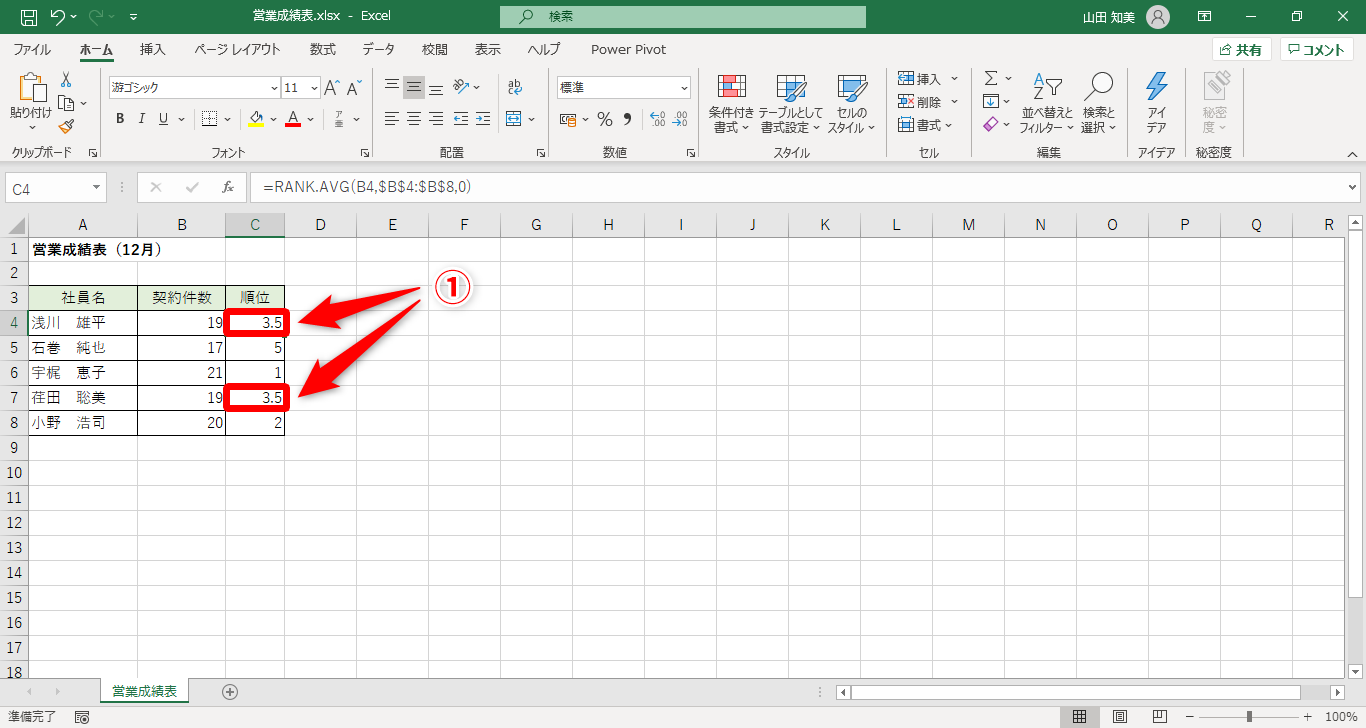1366x728 pixels.
Task: Open the アイデア (Ideas) pane
Action: pyautogui.click(x=1156, y=103)
